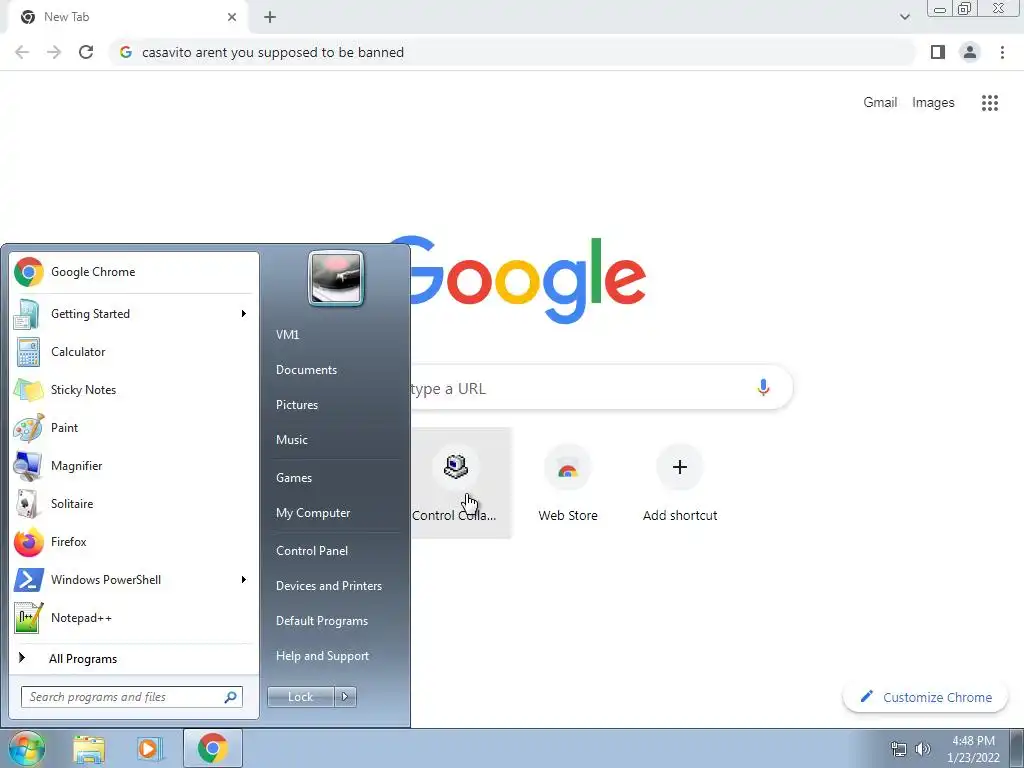
Task: Open Windows Explorer from the taskbar
Action: 89,749
